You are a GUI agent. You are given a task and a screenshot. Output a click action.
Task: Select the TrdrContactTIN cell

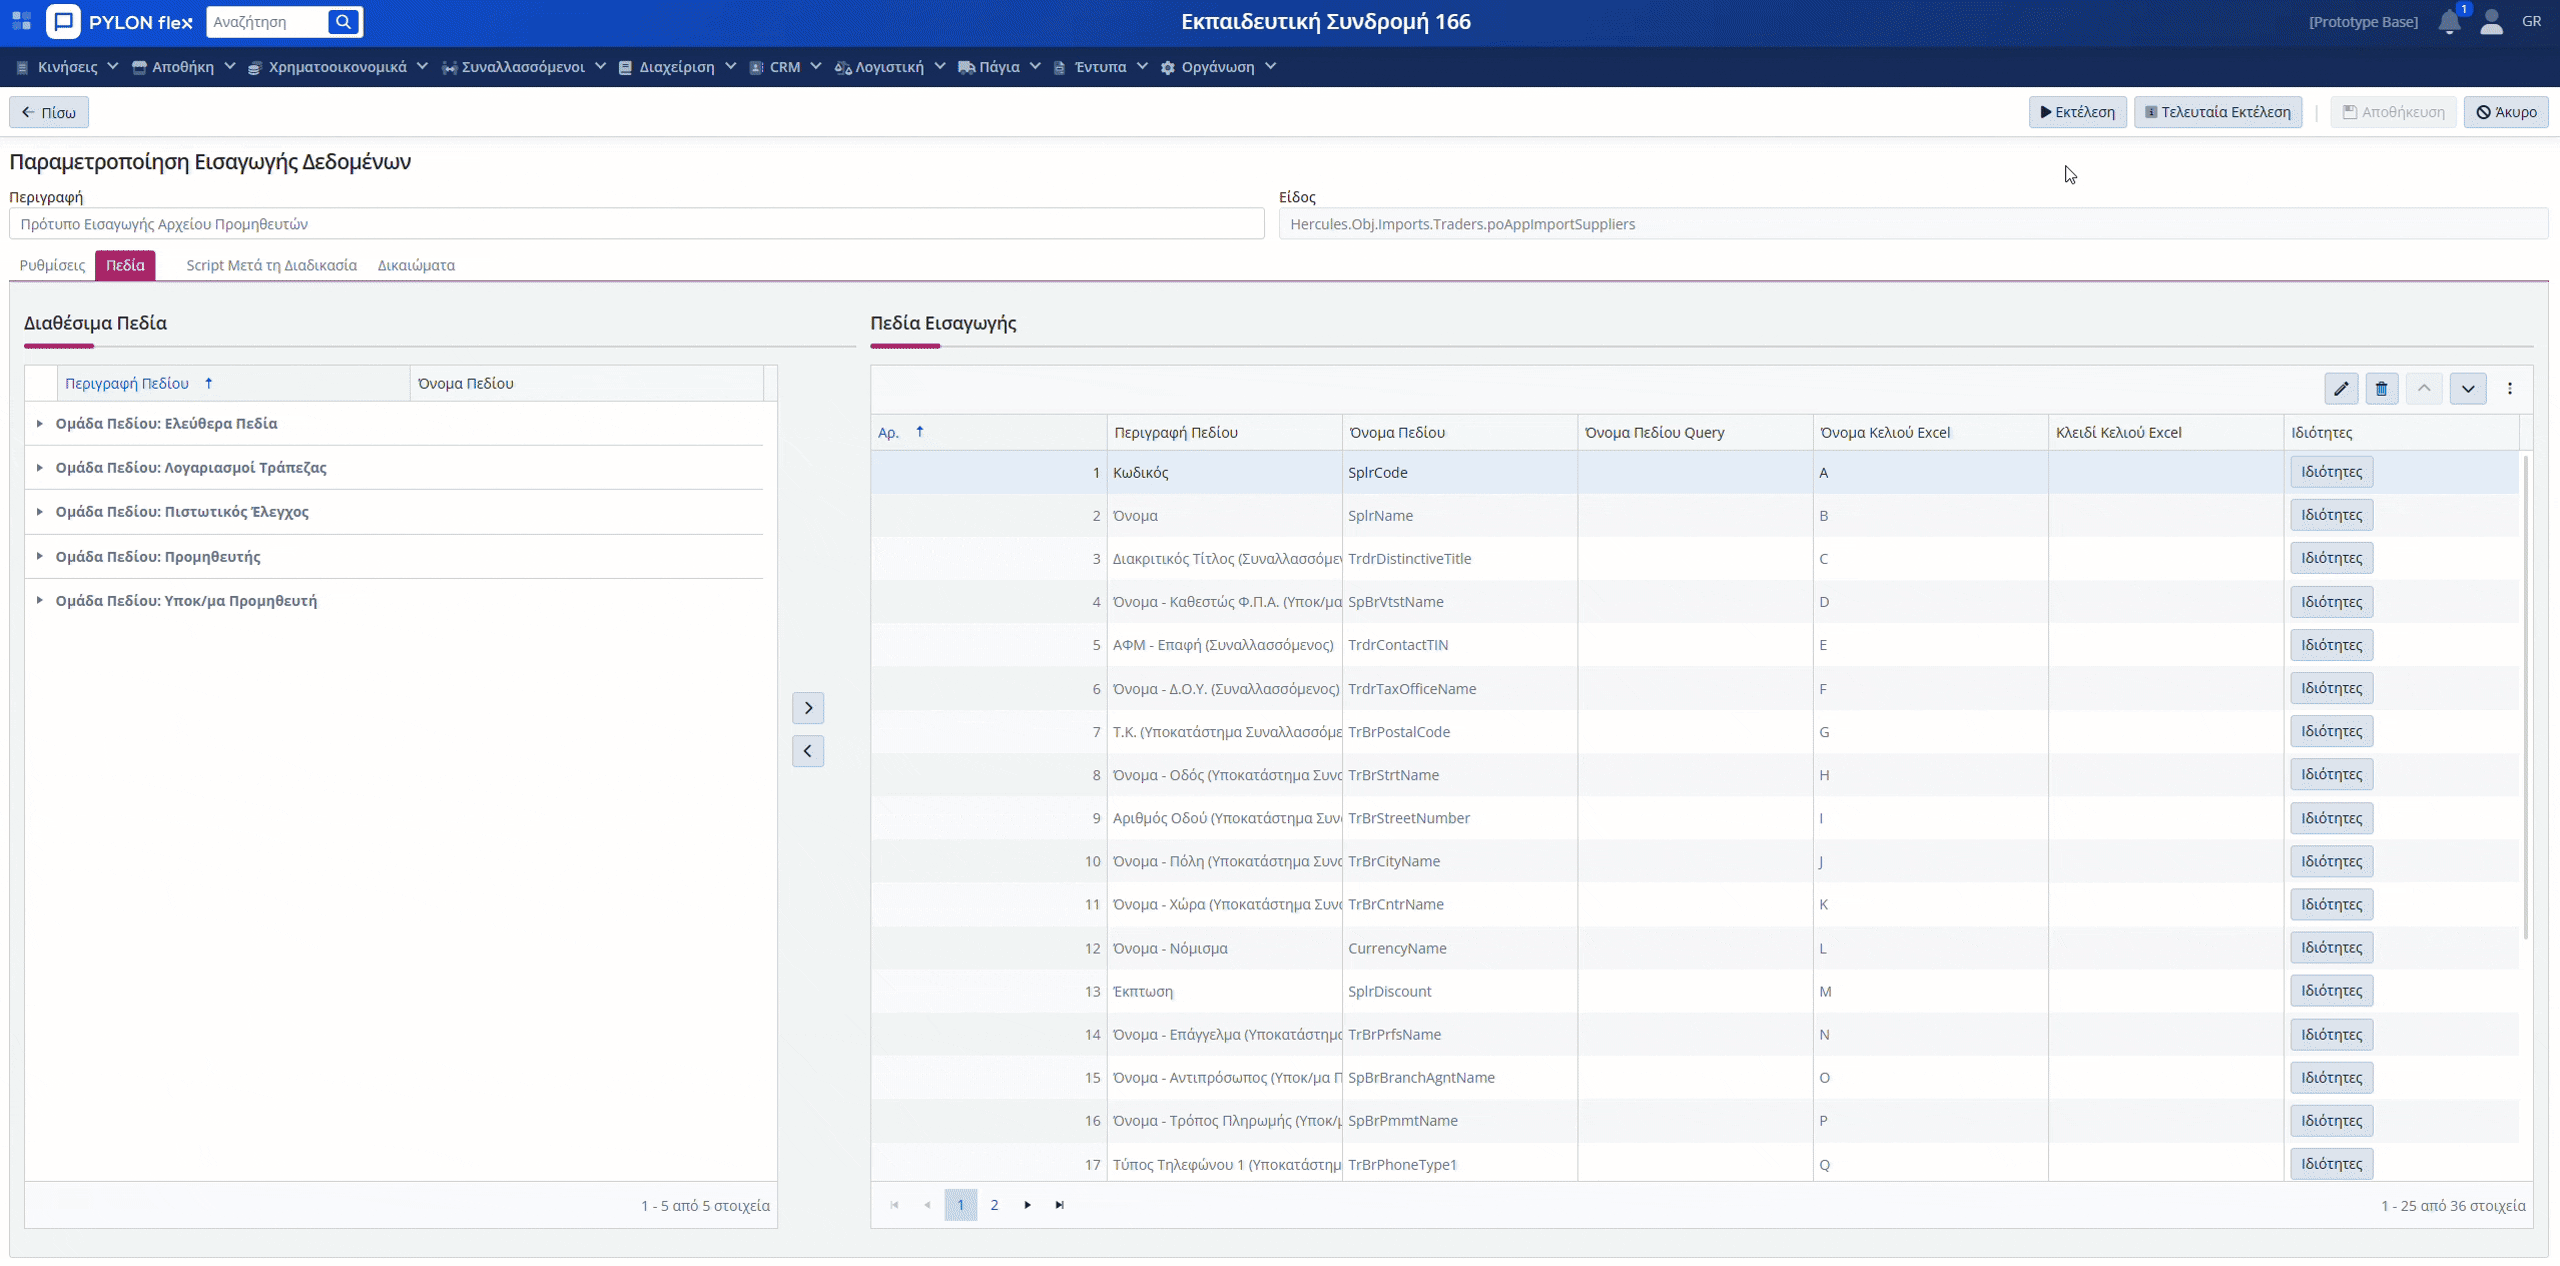click(1459, 645)
